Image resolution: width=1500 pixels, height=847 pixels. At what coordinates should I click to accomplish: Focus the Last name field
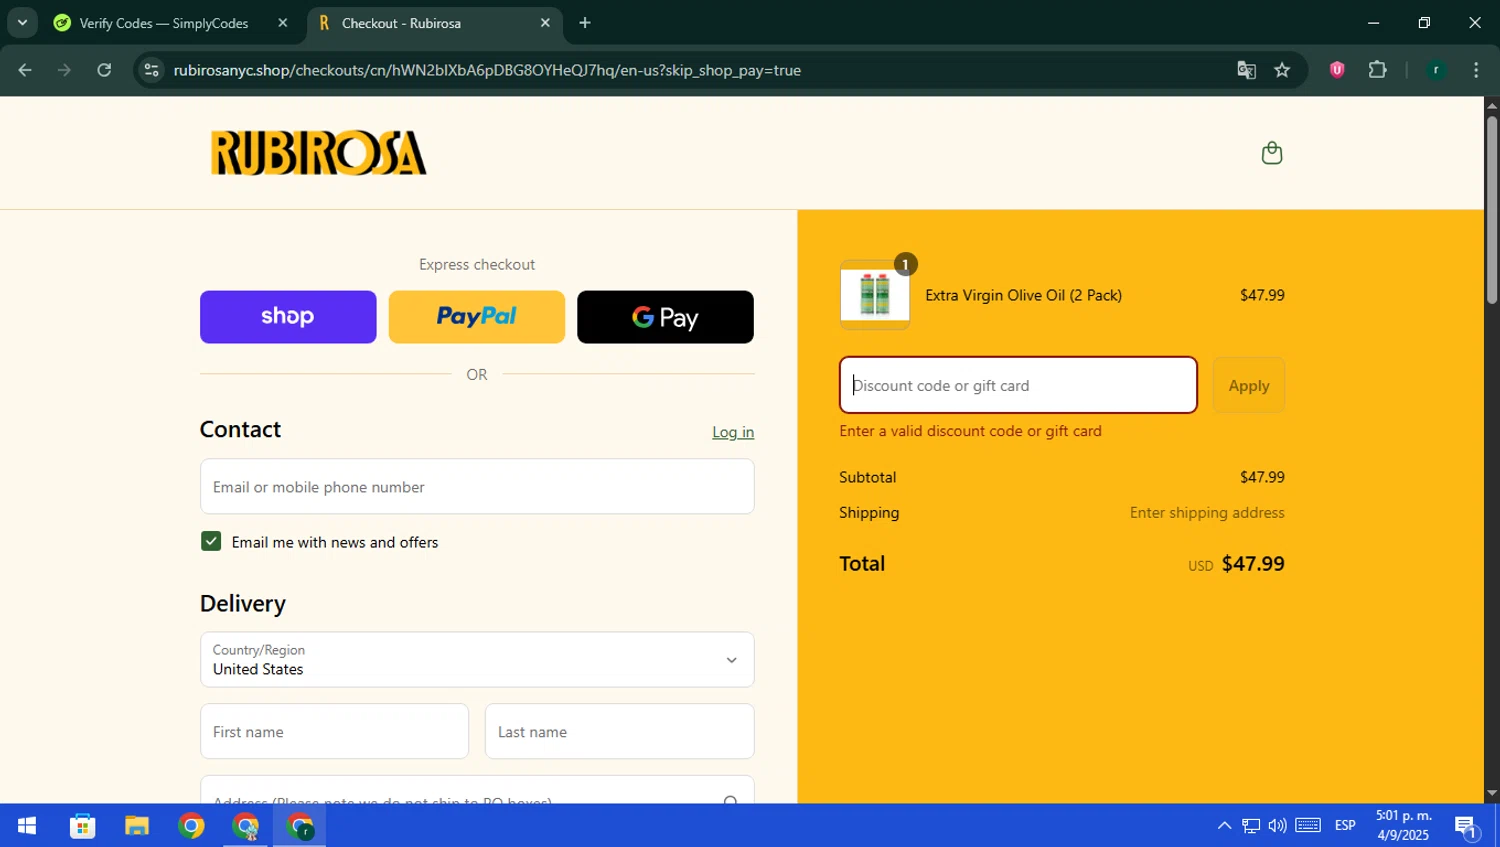[x=620, y=732]
